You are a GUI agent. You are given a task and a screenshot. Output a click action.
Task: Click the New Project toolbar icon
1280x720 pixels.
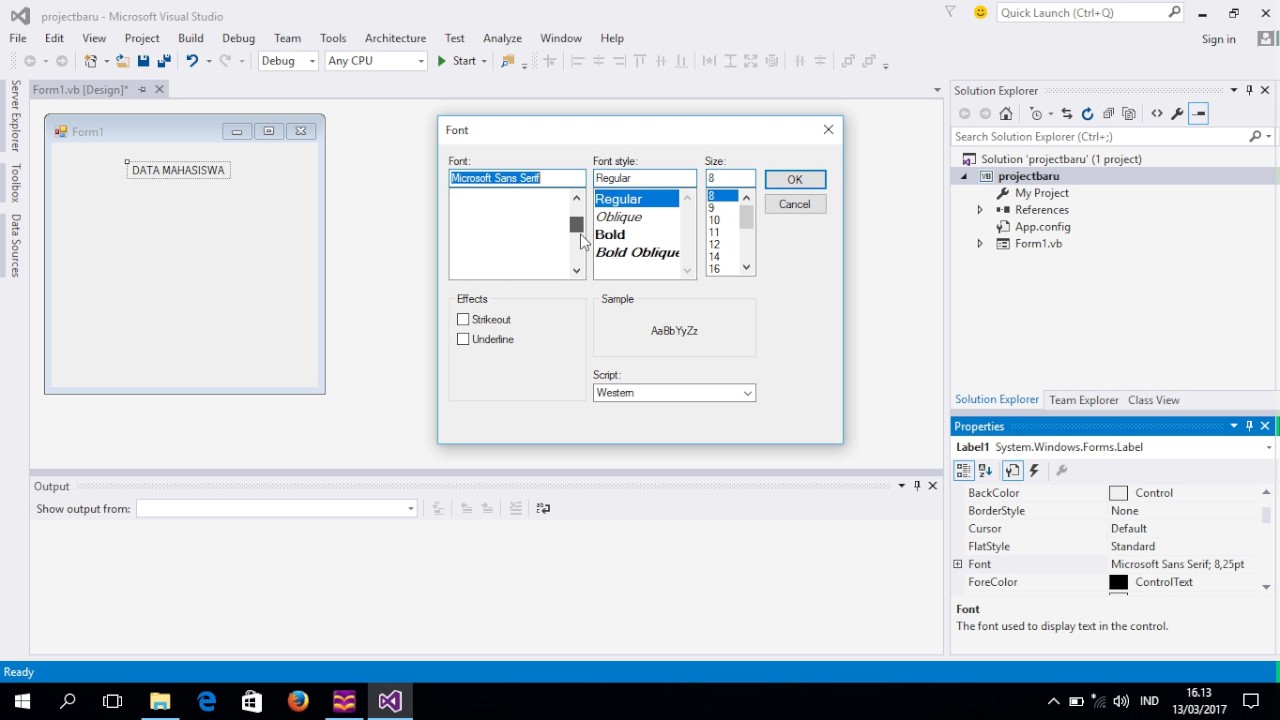pos(91,61)
